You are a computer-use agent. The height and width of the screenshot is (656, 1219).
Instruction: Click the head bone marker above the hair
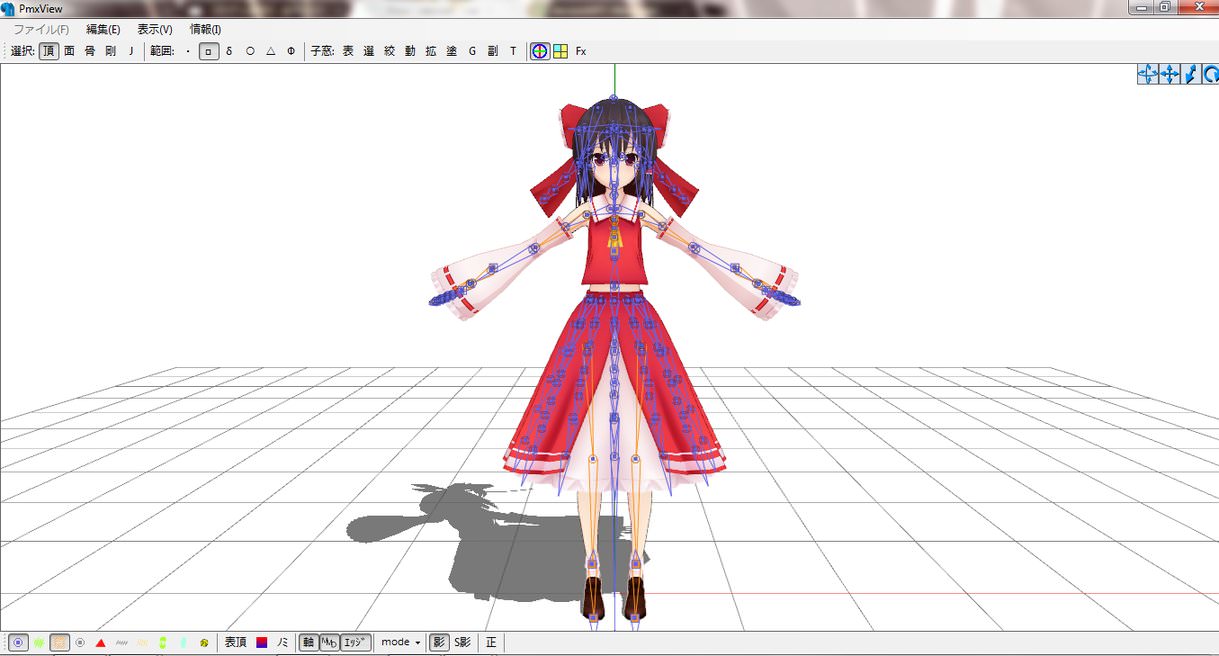(614, 98)
